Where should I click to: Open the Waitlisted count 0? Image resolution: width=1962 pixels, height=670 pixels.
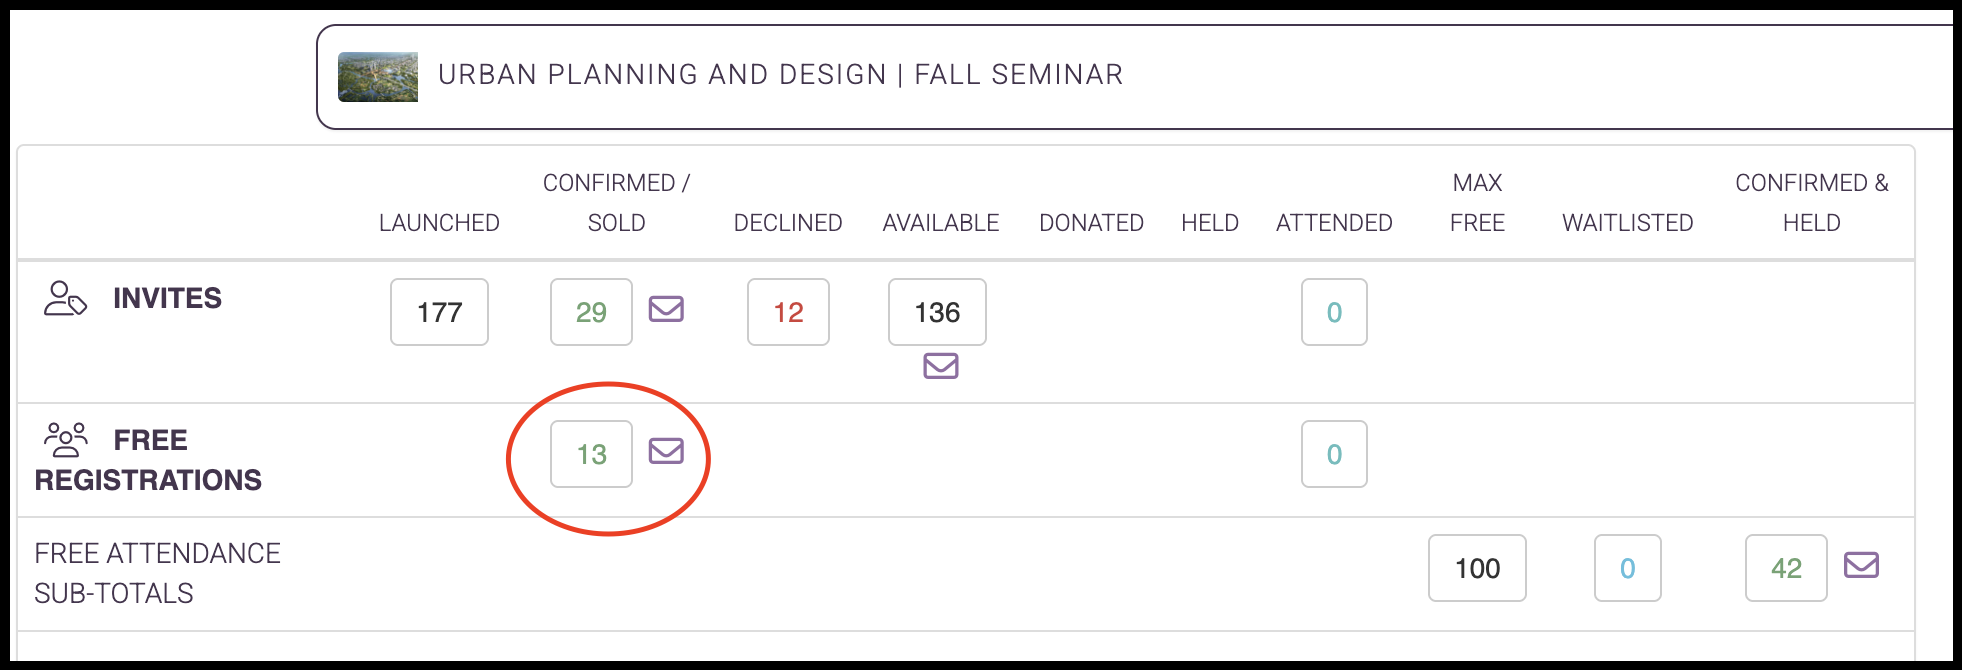[x=1627, y=568]
